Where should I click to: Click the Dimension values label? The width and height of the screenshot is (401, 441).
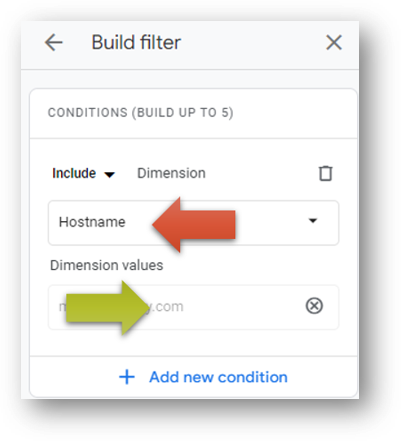pyautogui.click(x=107, y=265)
